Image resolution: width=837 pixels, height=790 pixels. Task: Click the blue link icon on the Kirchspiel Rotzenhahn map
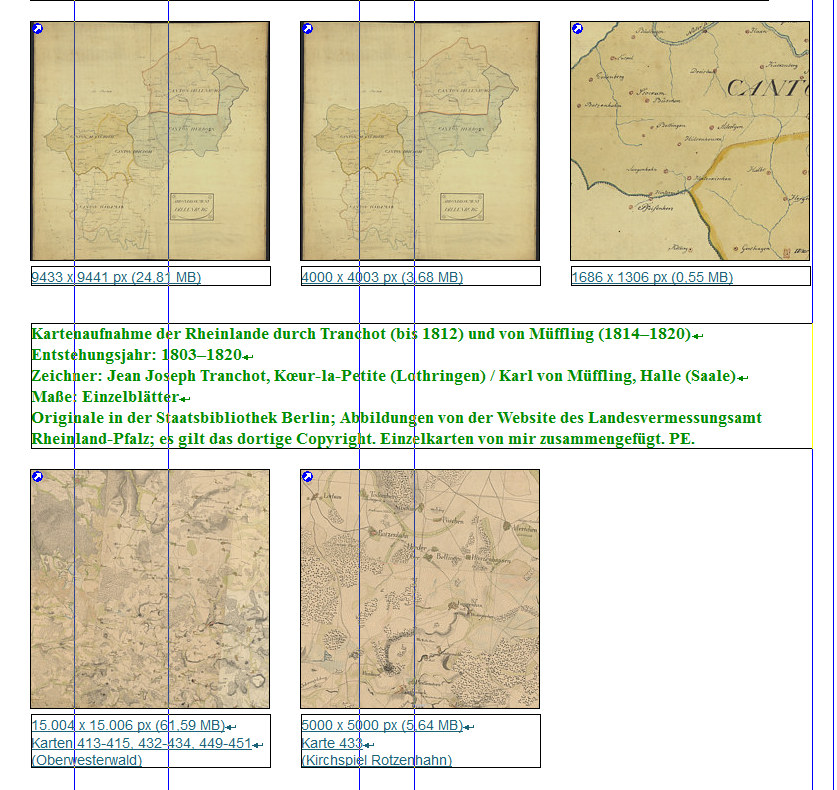pyautogui.click(x=308, y=477)
